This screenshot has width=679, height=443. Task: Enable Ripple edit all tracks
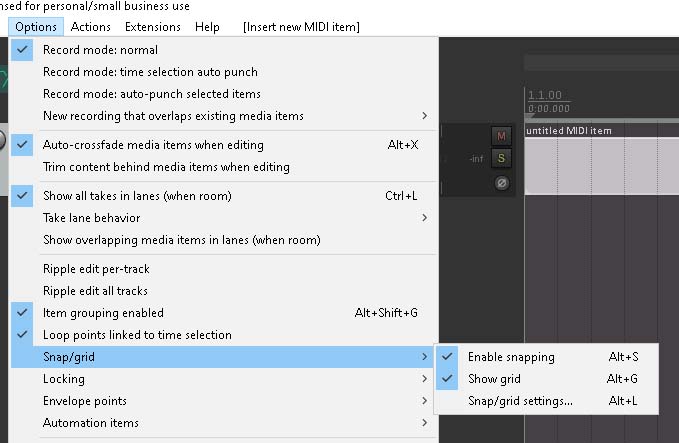coord(222,291)
